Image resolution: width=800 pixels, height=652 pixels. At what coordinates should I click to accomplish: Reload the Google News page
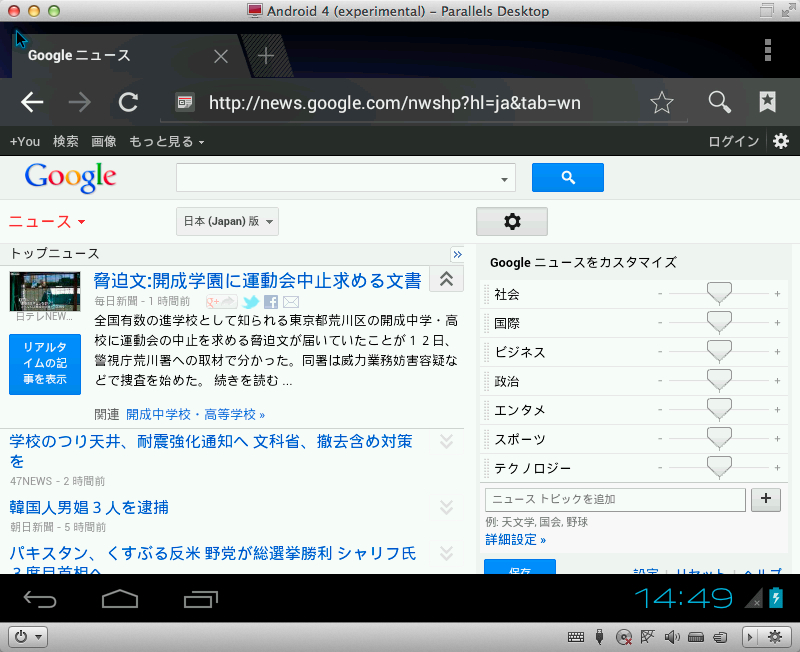(128, 103)
